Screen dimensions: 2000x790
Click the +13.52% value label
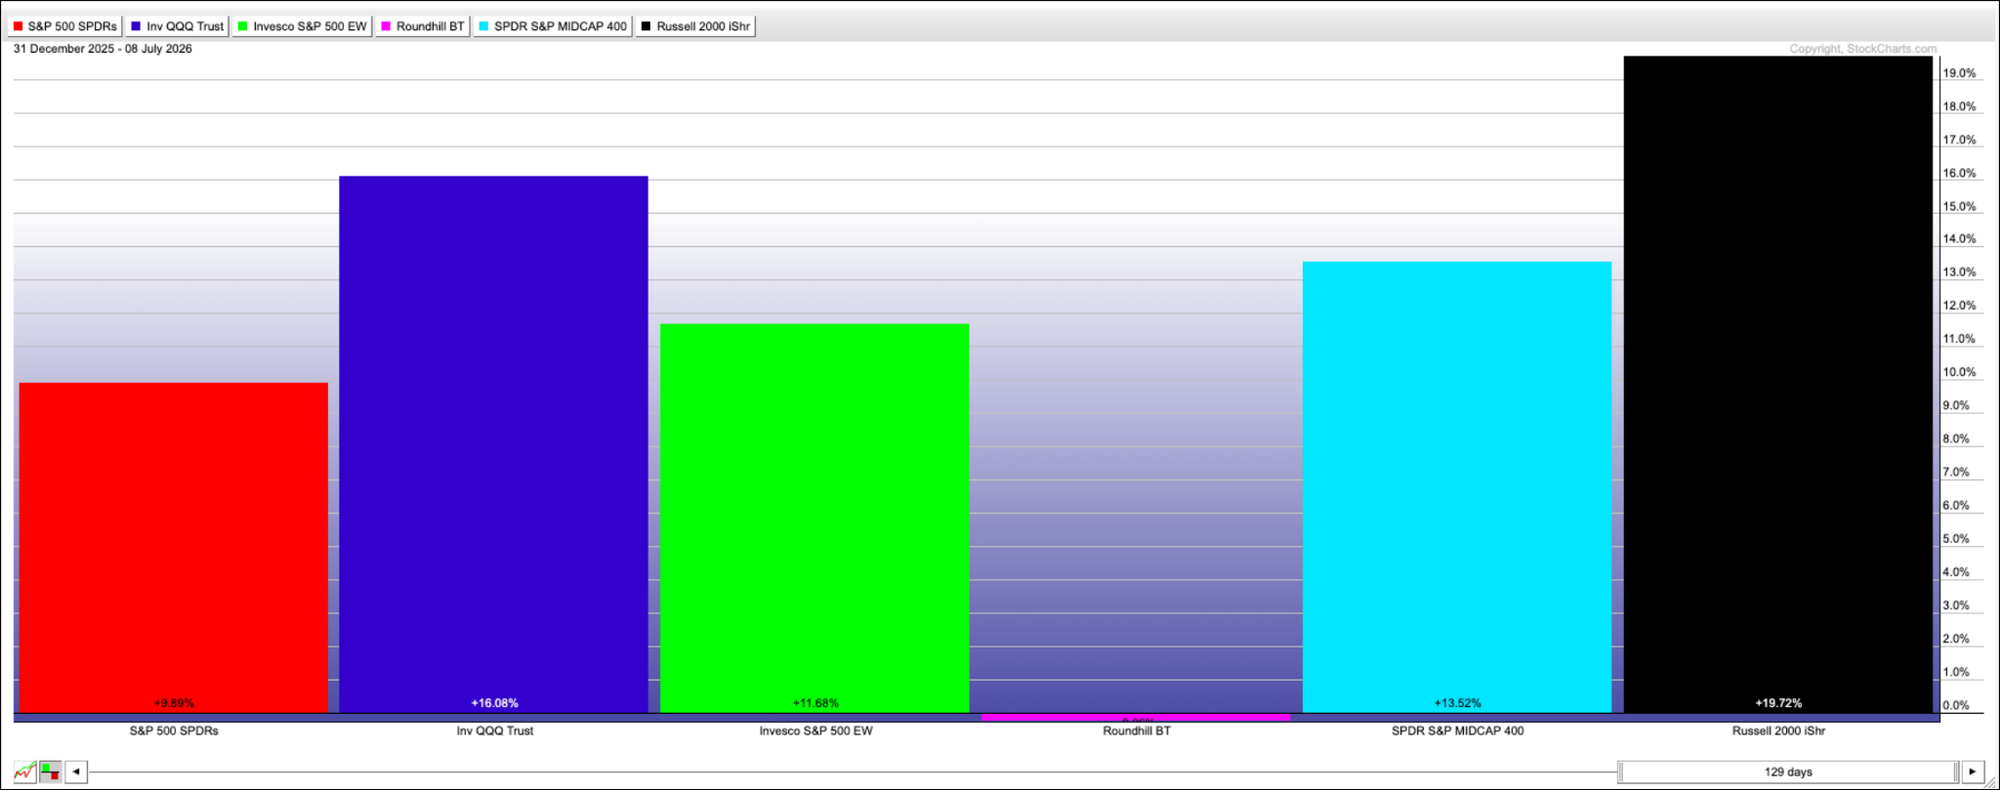click(x=1458, y=703)
